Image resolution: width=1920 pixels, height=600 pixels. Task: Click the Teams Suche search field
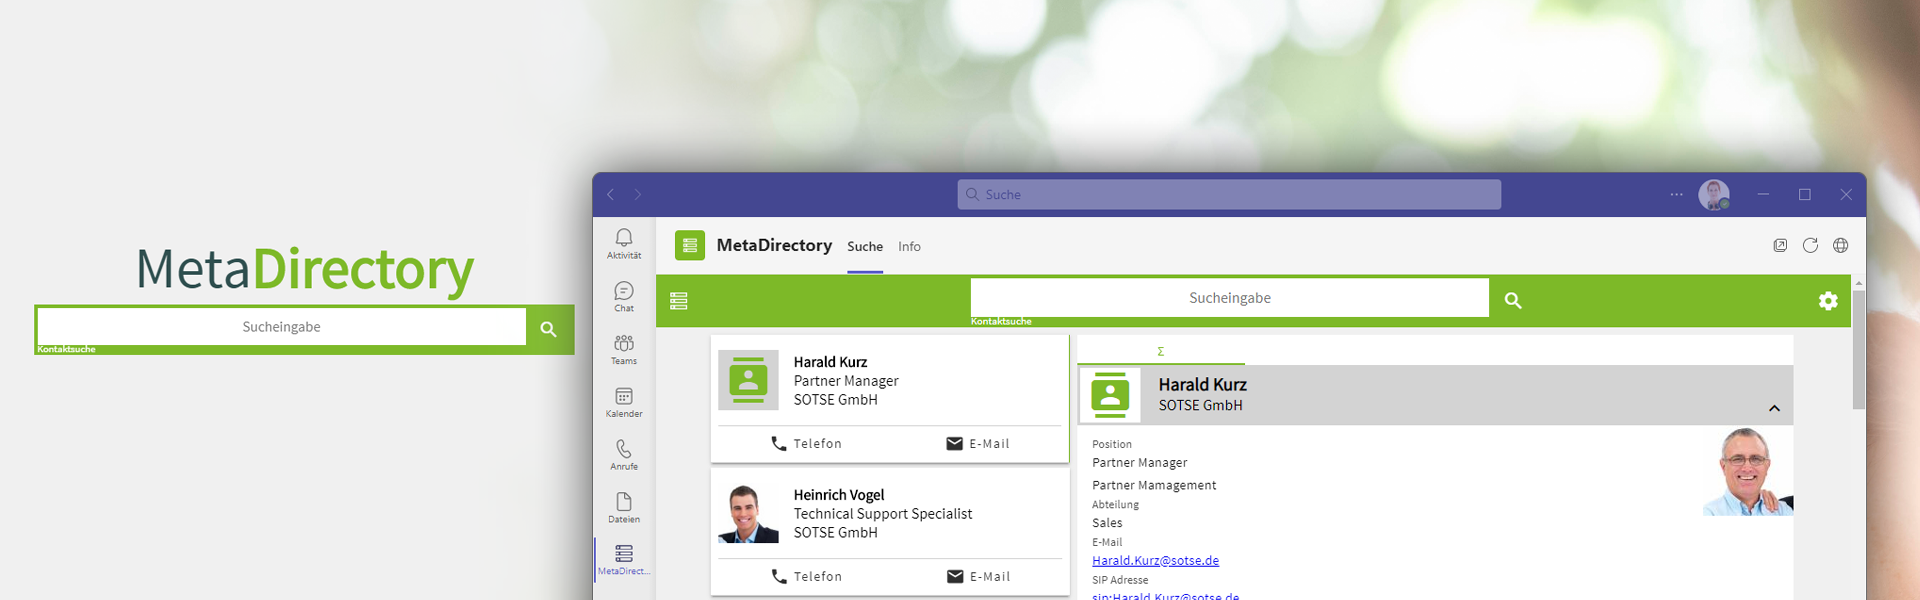pos(1229,194)
